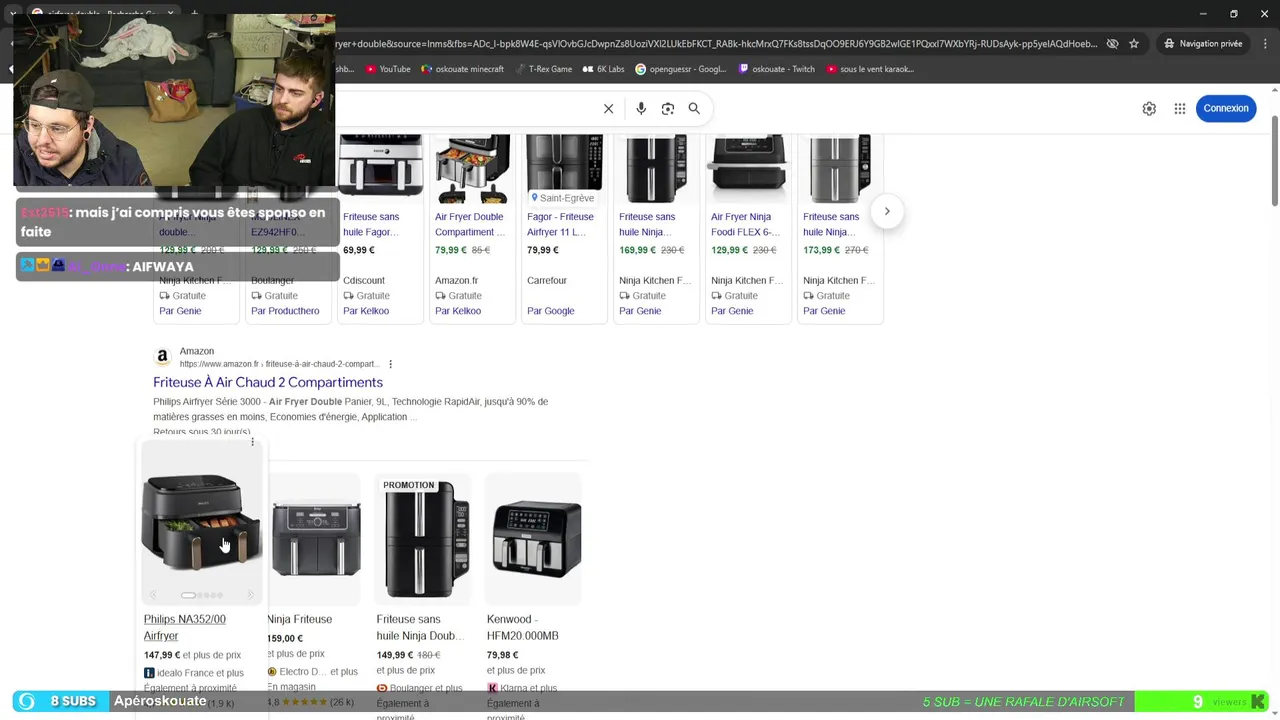1280x720 pixels.
Task: Click the browser address bar URL
Action: pos(715,44)
